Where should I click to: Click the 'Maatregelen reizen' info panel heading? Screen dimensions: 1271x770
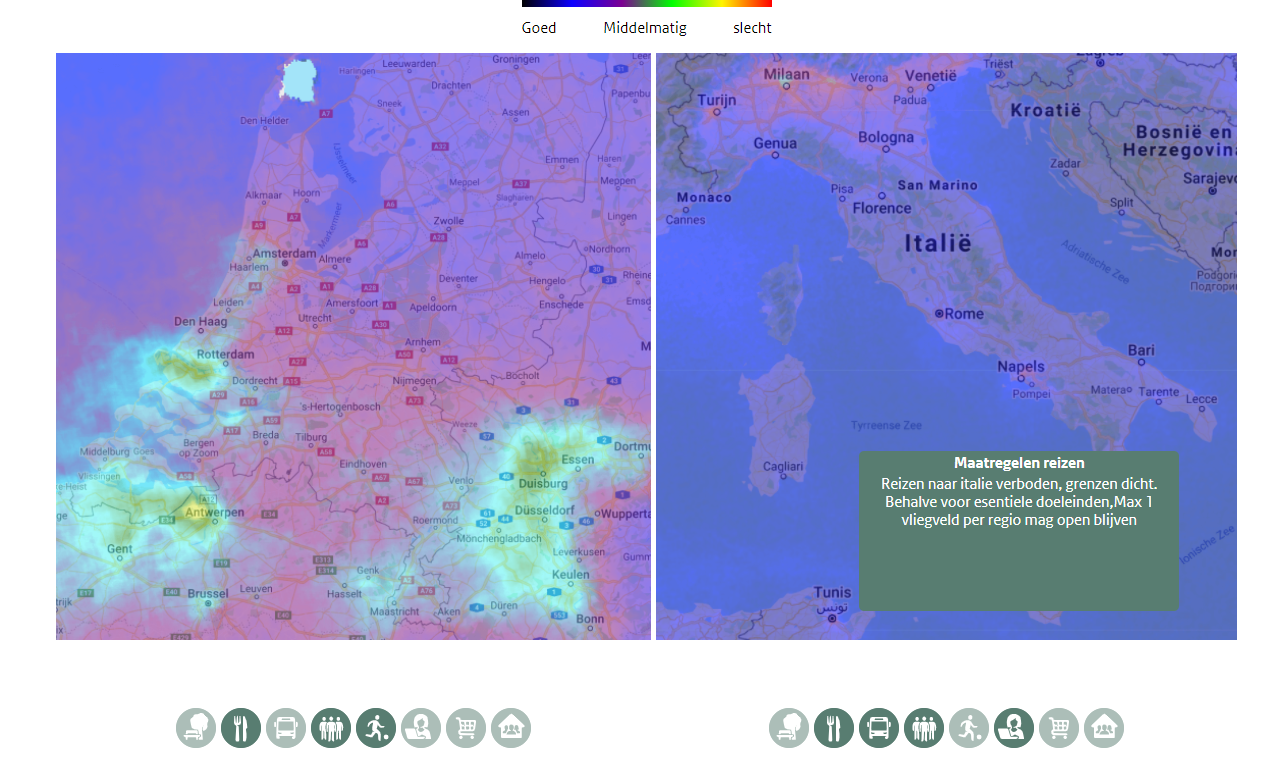click(1019, 463)
